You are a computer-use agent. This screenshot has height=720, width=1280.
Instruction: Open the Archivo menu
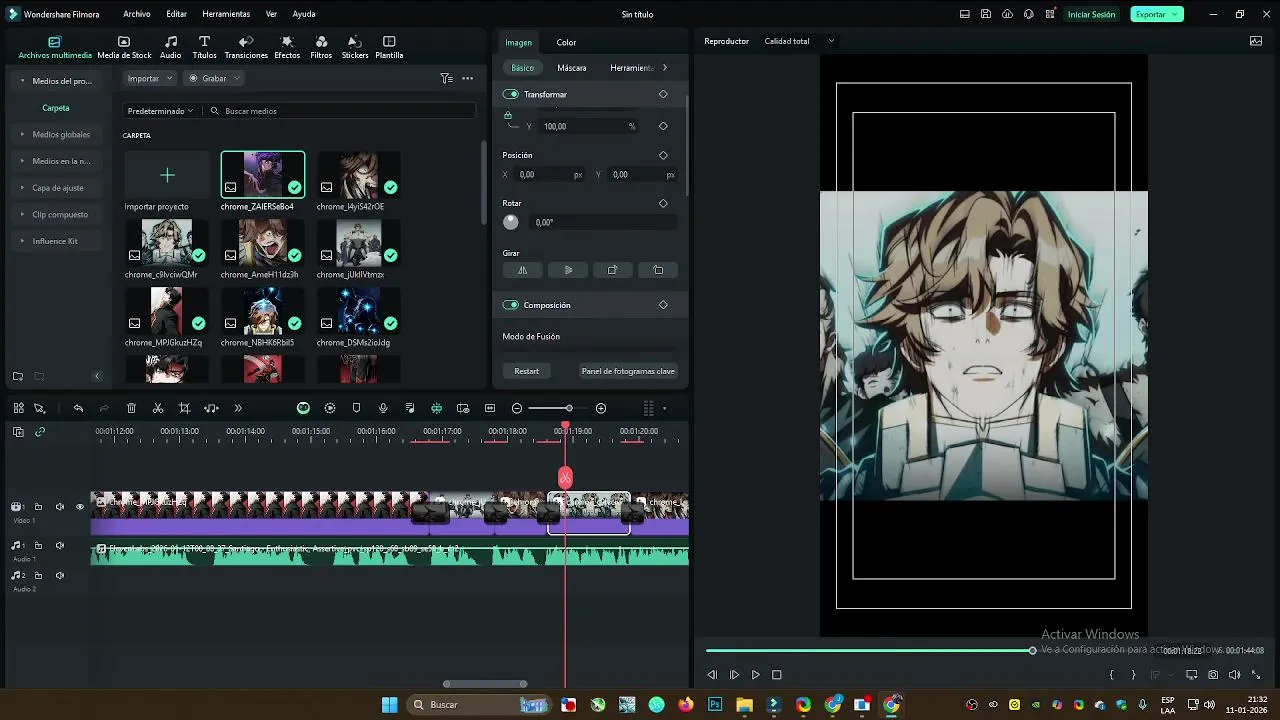click(x=137, y=14)
